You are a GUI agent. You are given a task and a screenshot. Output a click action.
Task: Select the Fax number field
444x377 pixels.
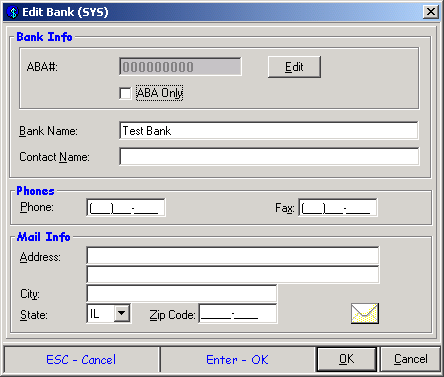point(338,208)
